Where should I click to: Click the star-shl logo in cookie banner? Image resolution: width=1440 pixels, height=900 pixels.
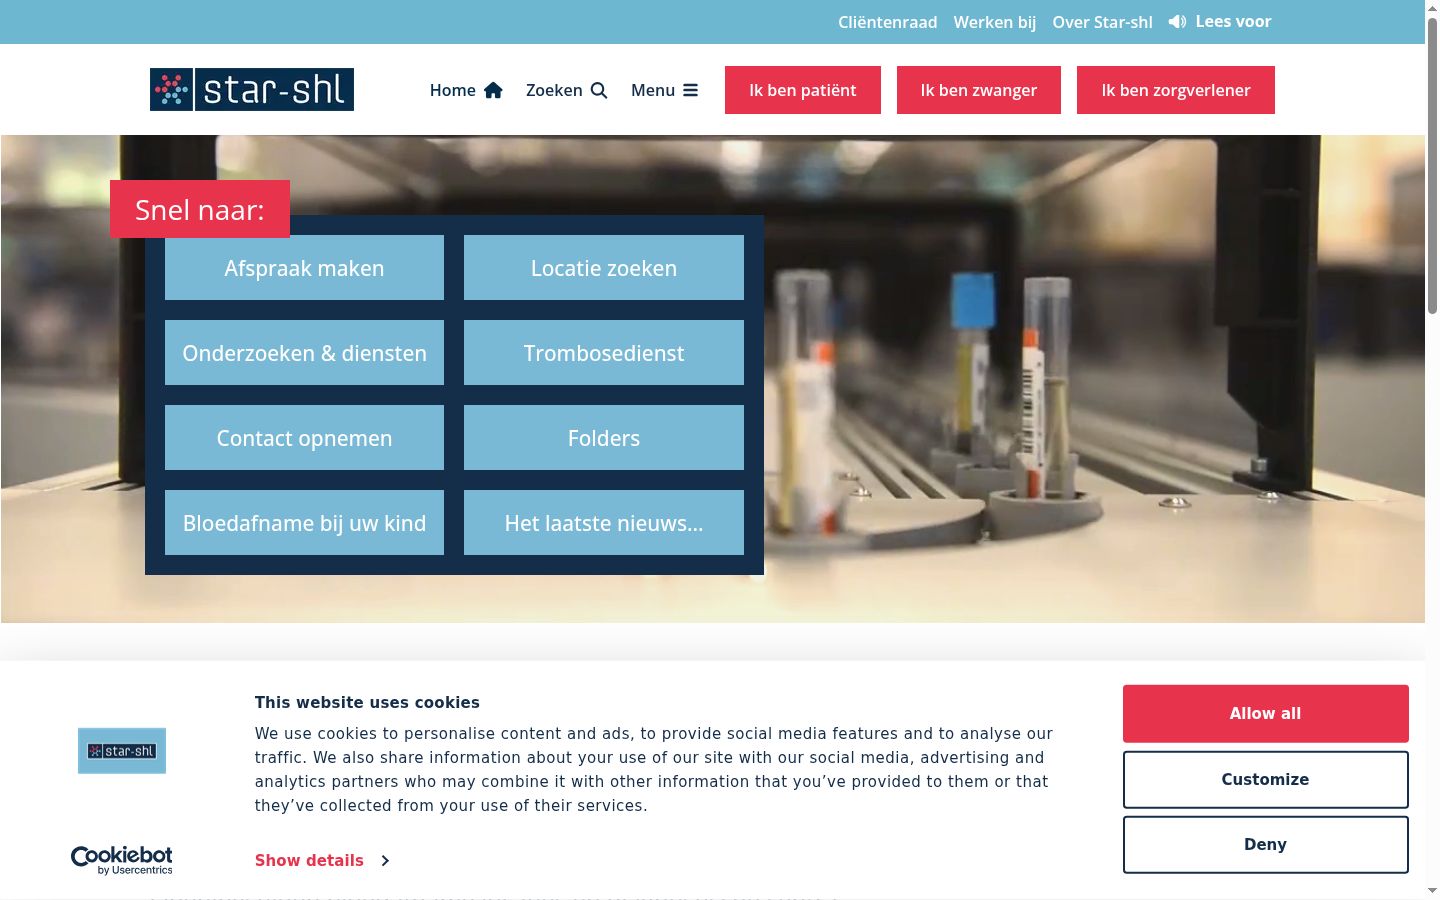point(122,751)
